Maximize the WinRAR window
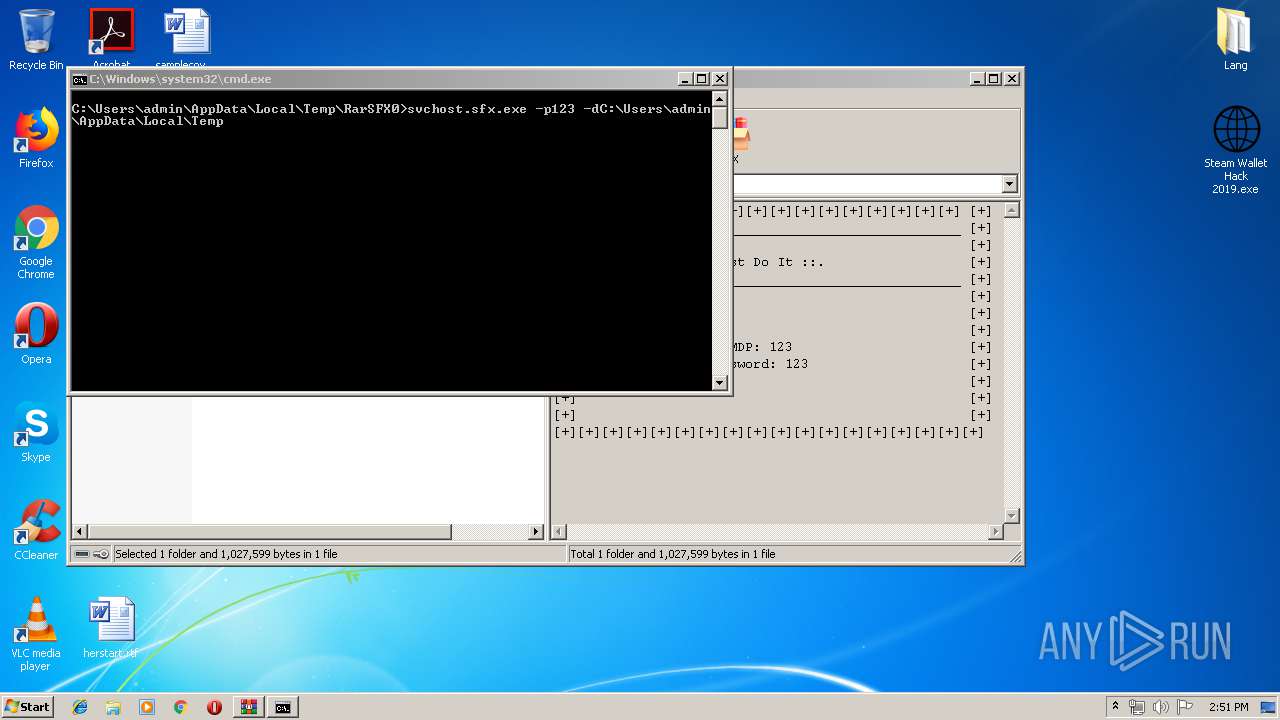This screenshot has height=720, width=1280. pyautogui.click(x=994, y=79)
